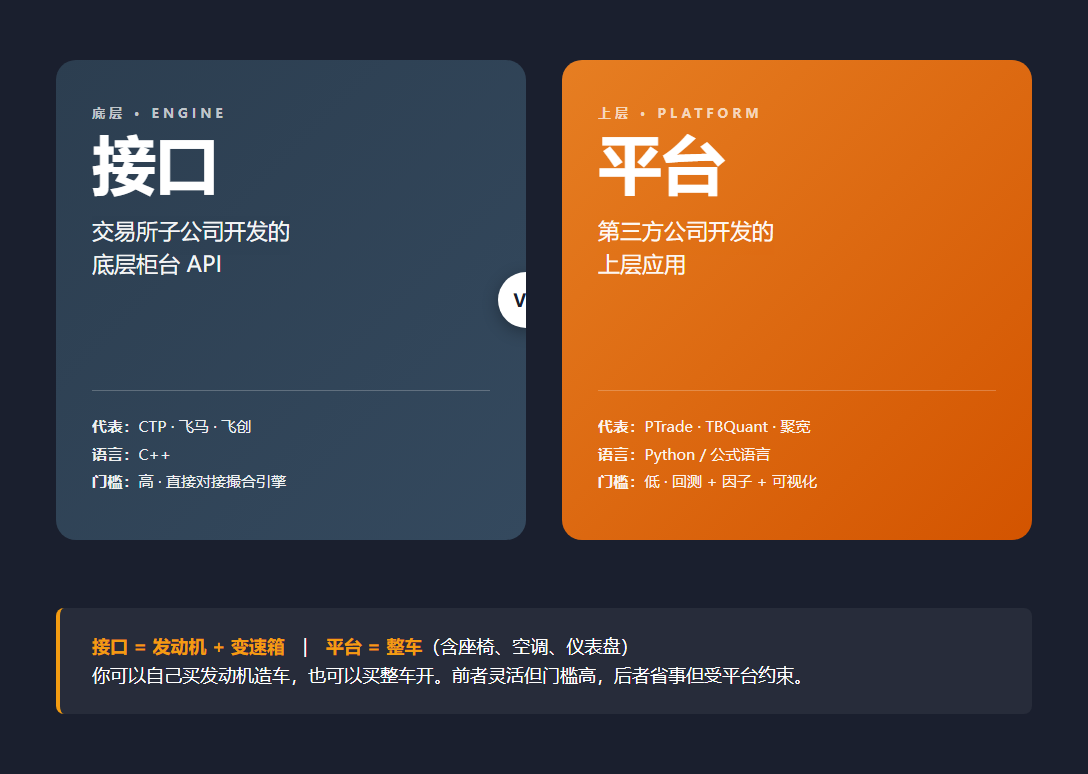The width and height of the screenshot is (1088, 774).
Task: Click text 底层柜台 API
Action: click(x=157, y=264)
